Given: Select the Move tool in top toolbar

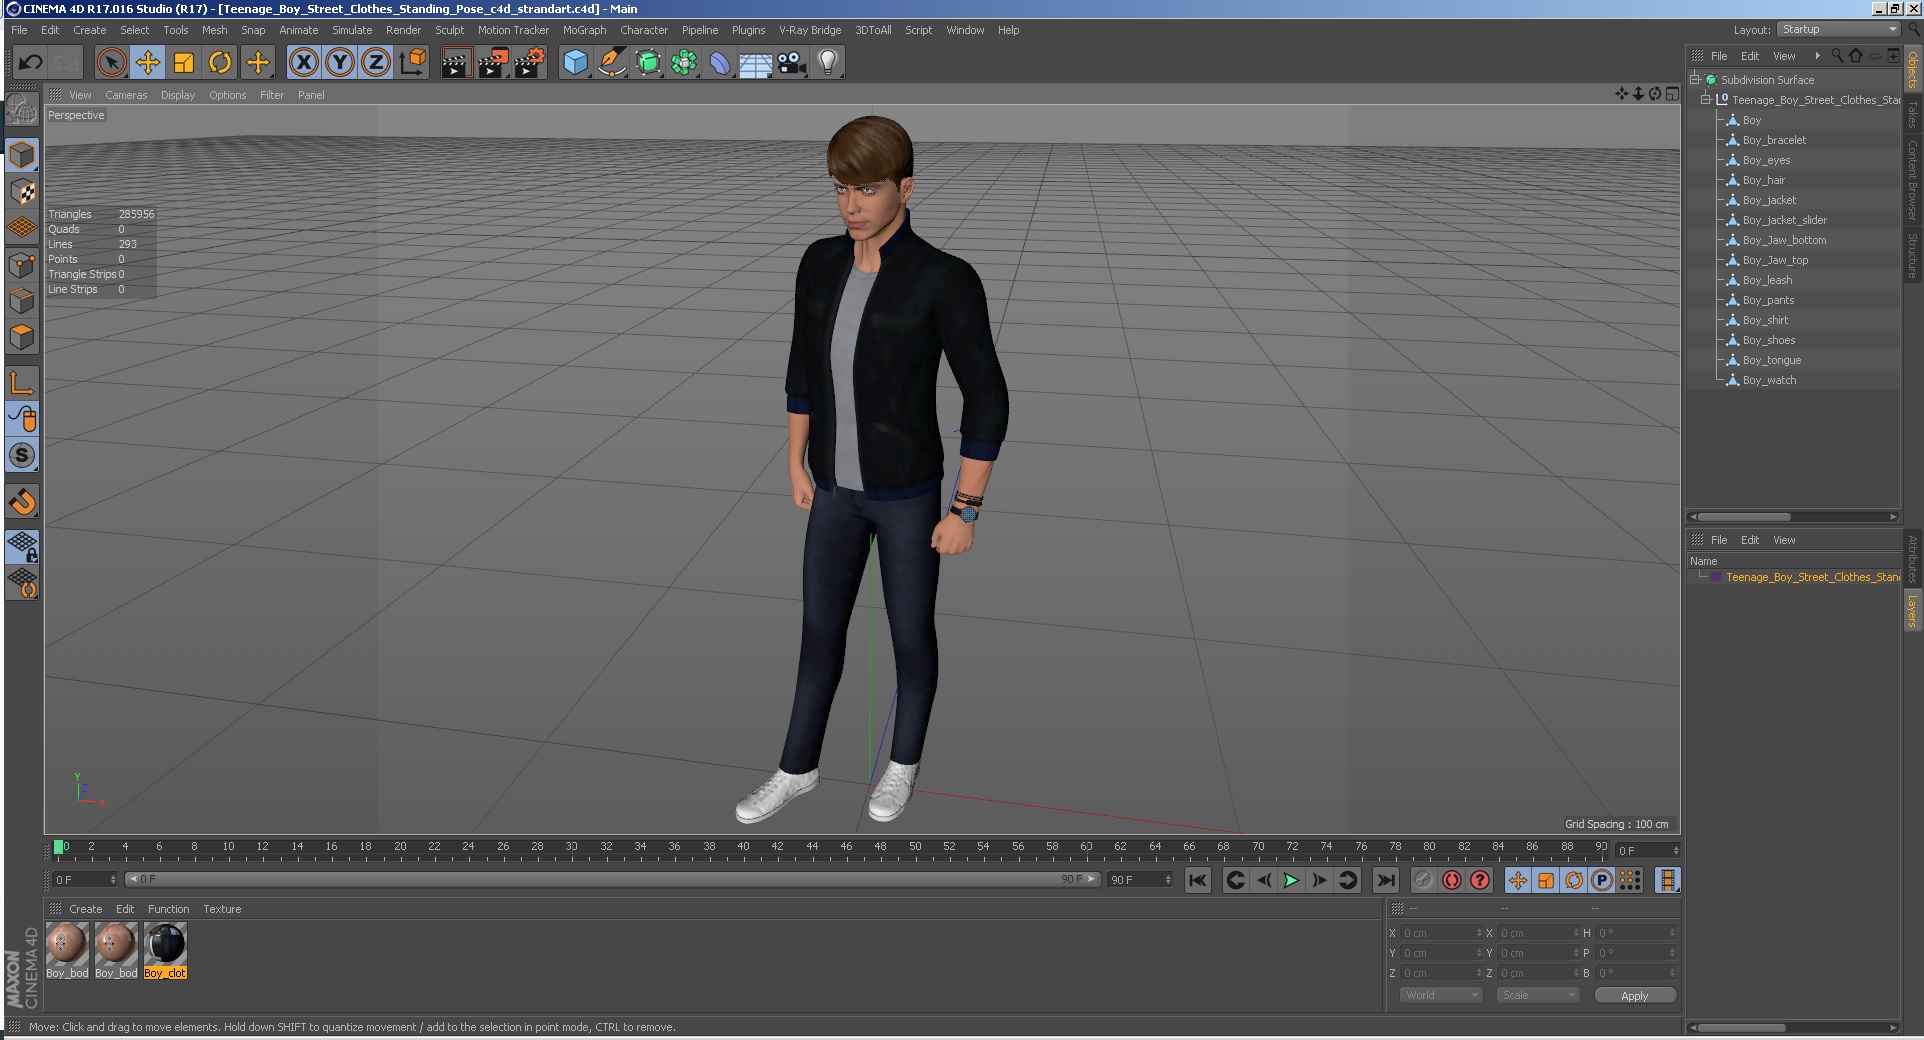Looking at the screenshot, I should pos(148,63).
